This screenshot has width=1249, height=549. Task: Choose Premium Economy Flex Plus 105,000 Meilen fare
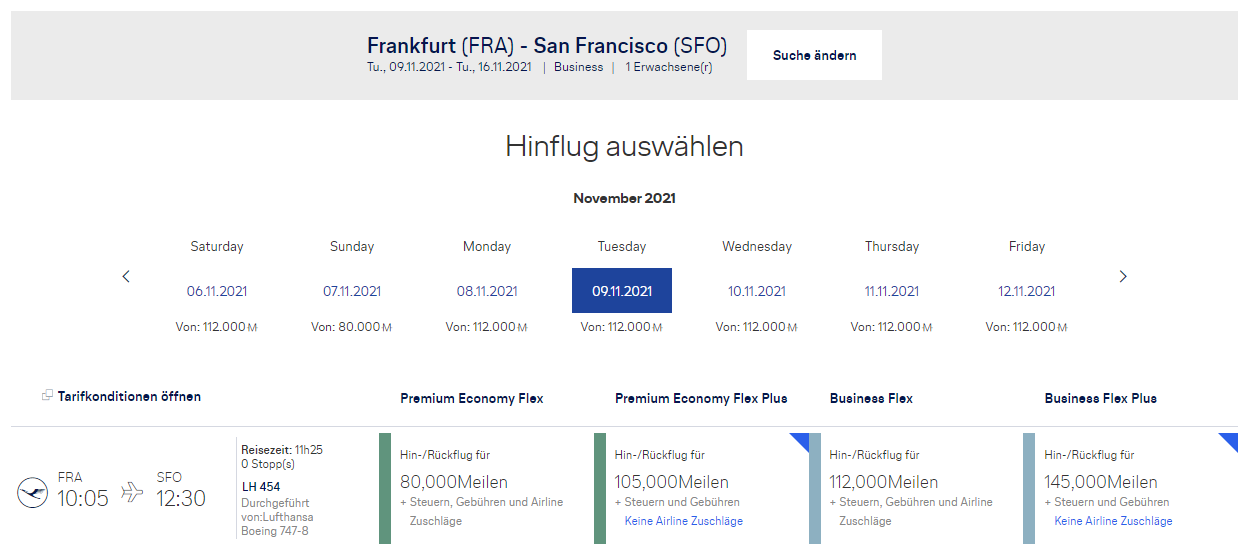click(x=701, y=488)
